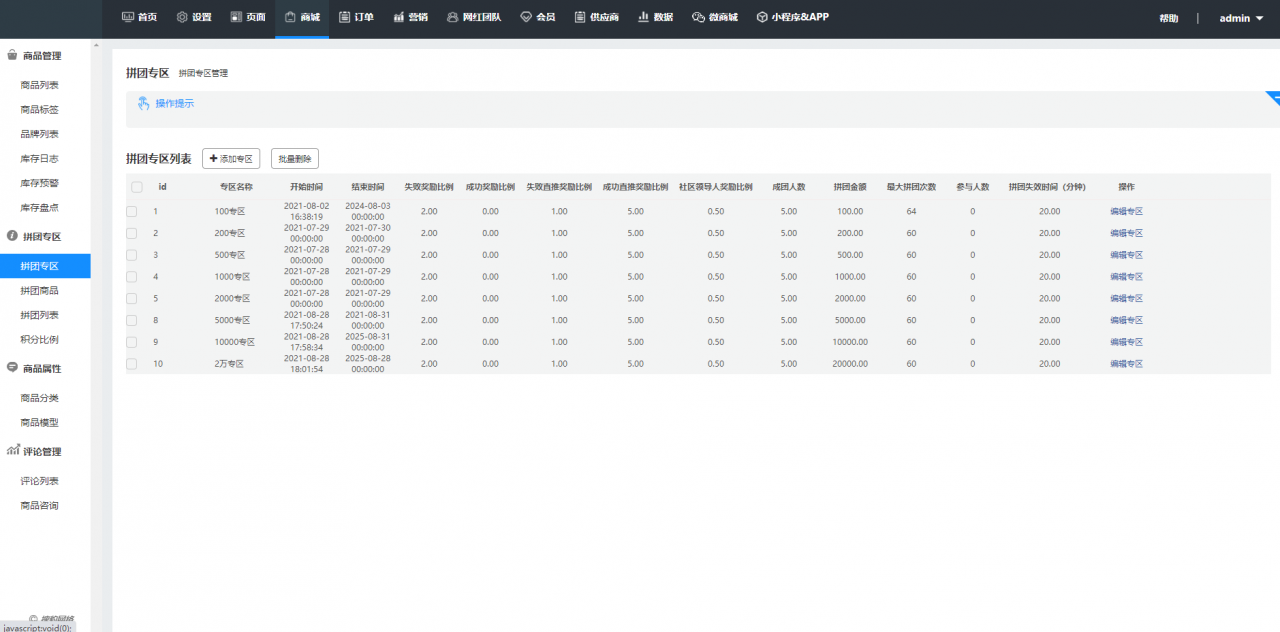Click the home monitor icon in top navigation
The image size is (1280, 632).
tap(127, 17)
